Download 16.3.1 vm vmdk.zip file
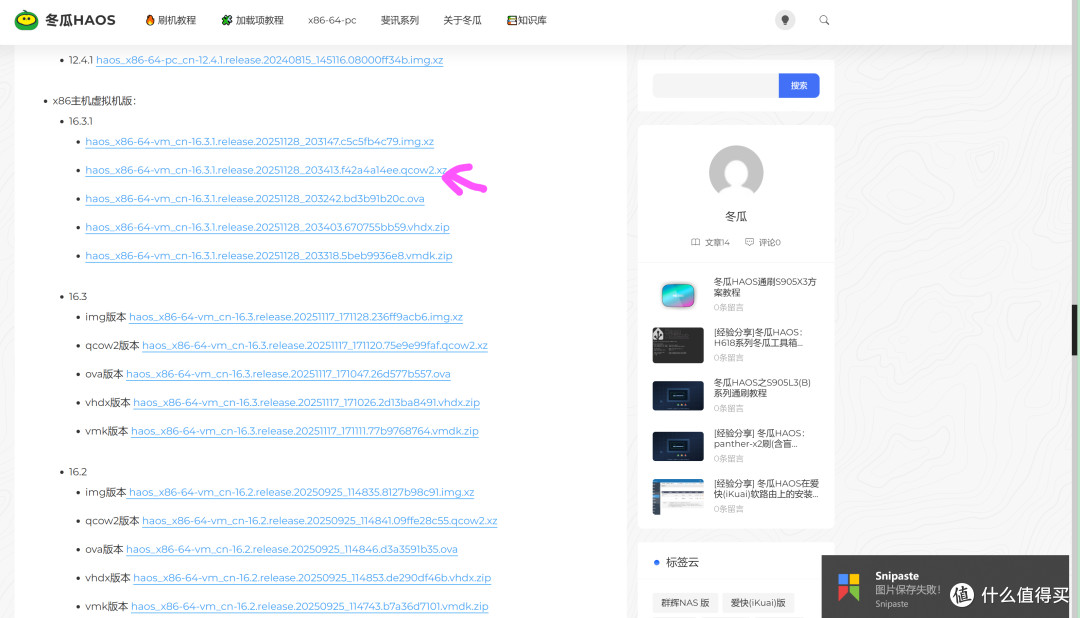 click(269, 256)
